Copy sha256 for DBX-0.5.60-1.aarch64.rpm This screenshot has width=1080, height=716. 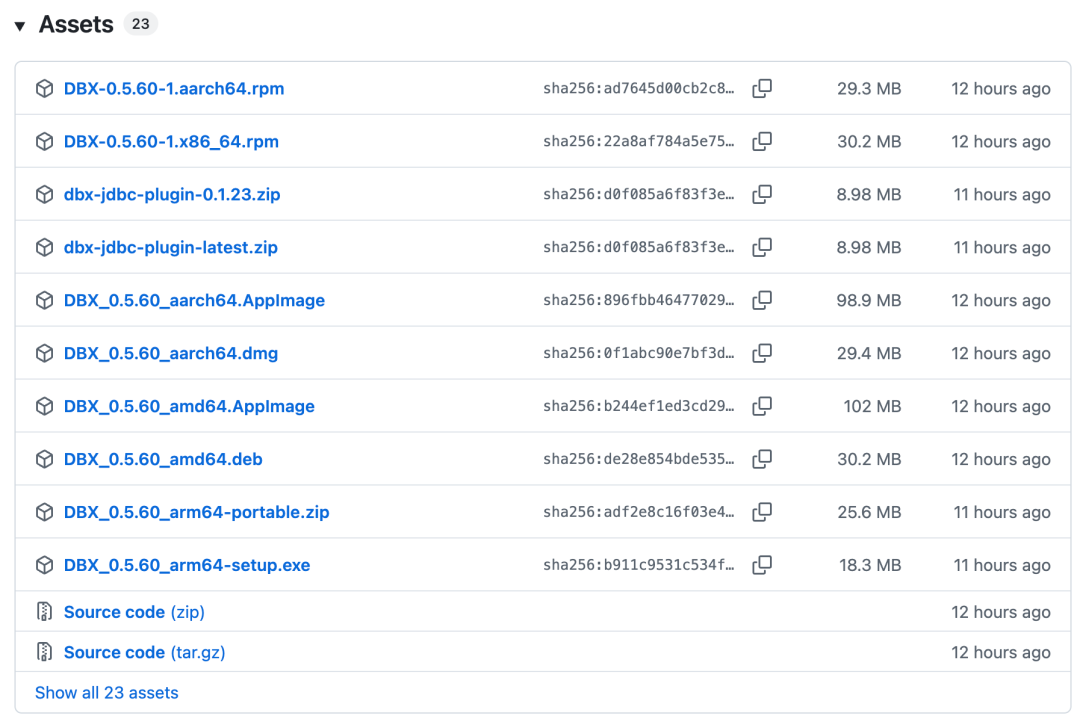tap(762, 88)
